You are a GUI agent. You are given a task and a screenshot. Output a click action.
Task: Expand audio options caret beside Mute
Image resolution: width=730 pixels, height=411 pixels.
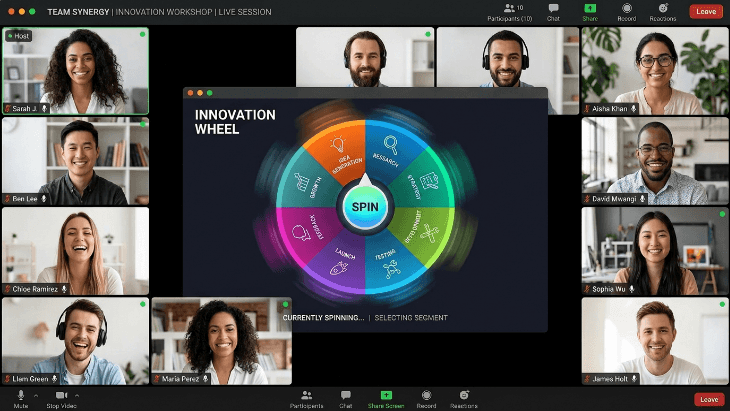coord(36,396)
